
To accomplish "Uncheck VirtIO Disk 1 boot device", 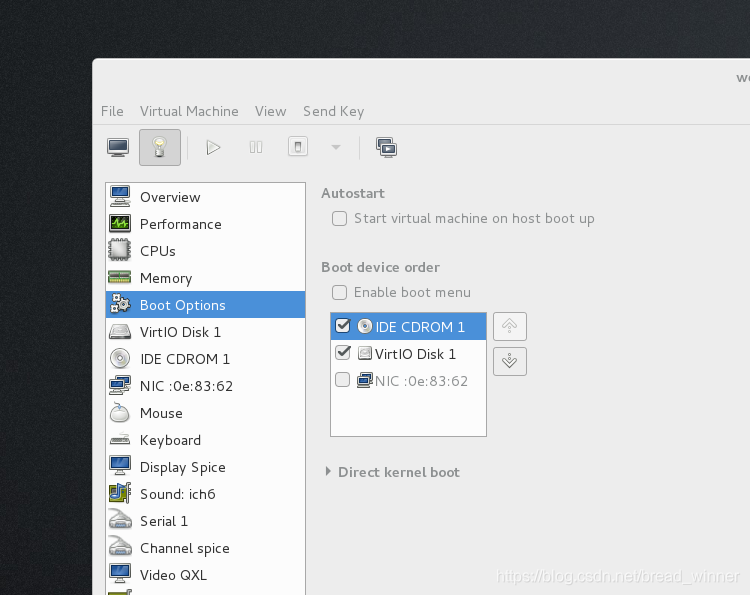I will tap(342, 353).
